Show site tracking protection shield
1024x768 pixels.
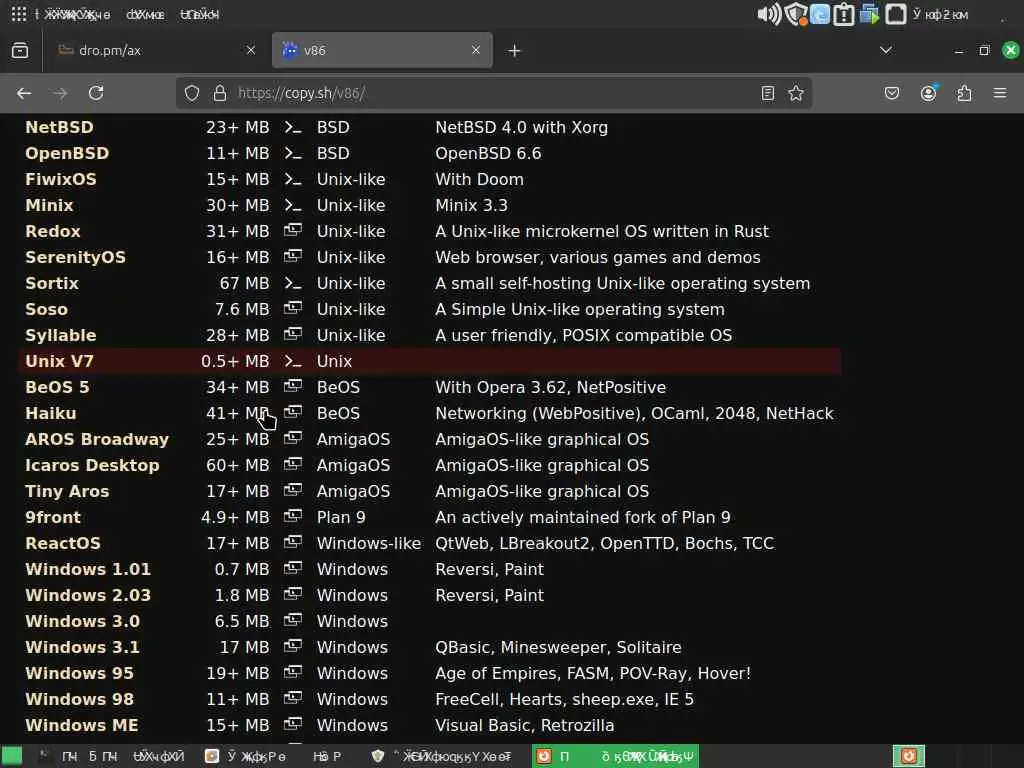click(x=192, y=93)
